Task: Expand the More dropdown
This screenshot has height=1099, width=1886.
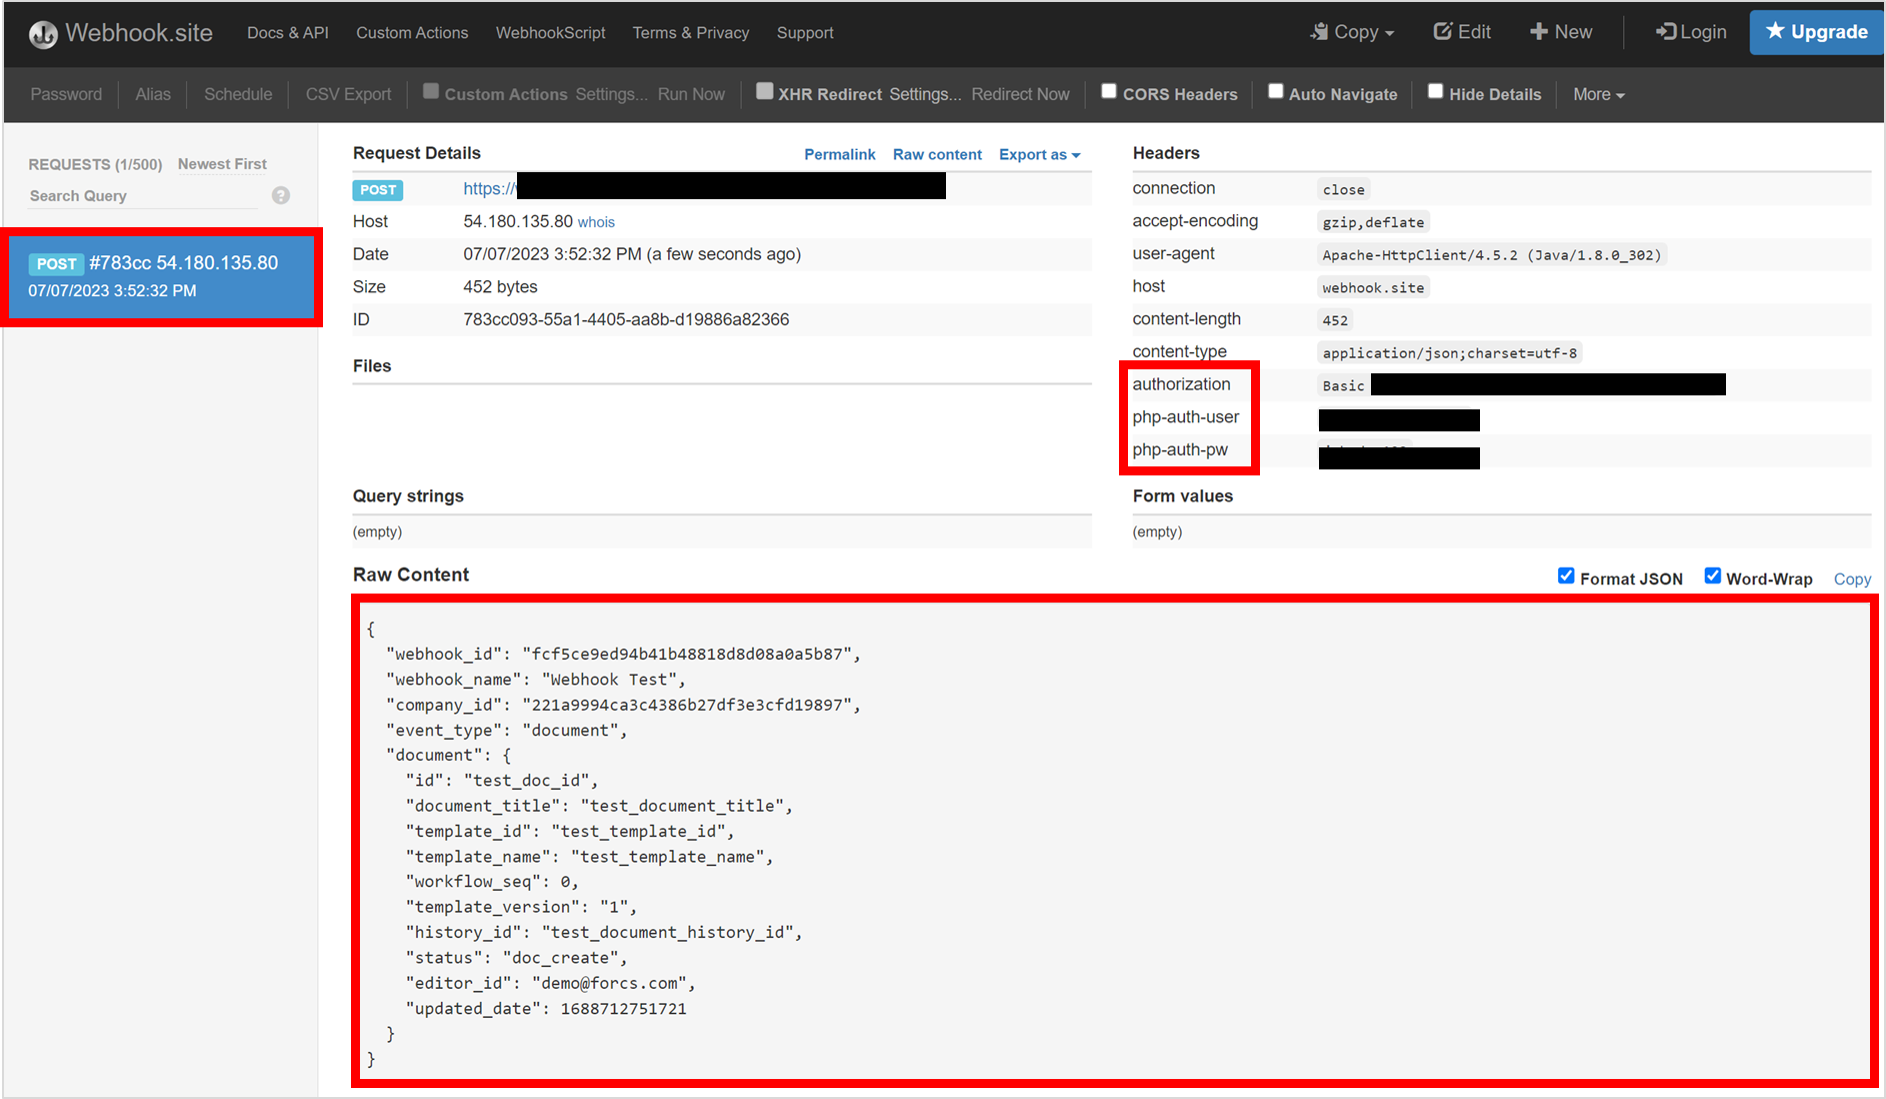Action: [x=1598, y=94]
